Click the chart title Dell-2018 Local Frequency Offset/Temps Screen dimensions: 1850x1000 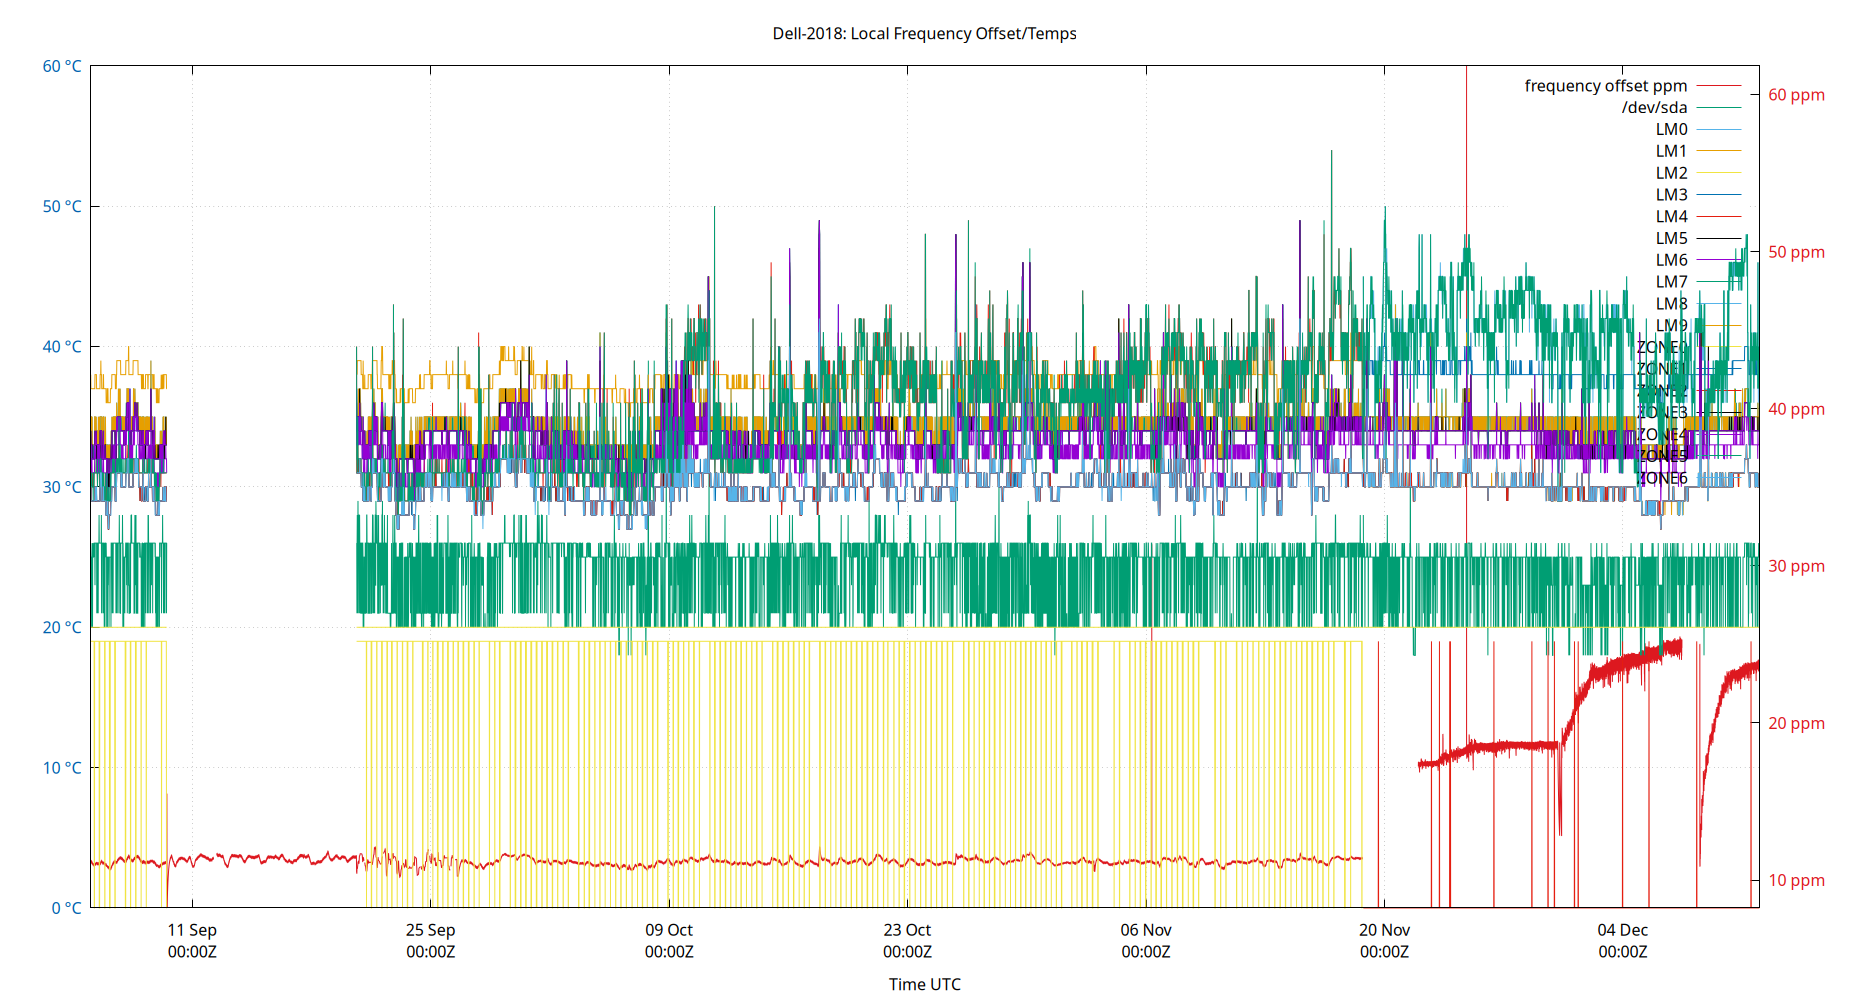(x=923, y=33)
